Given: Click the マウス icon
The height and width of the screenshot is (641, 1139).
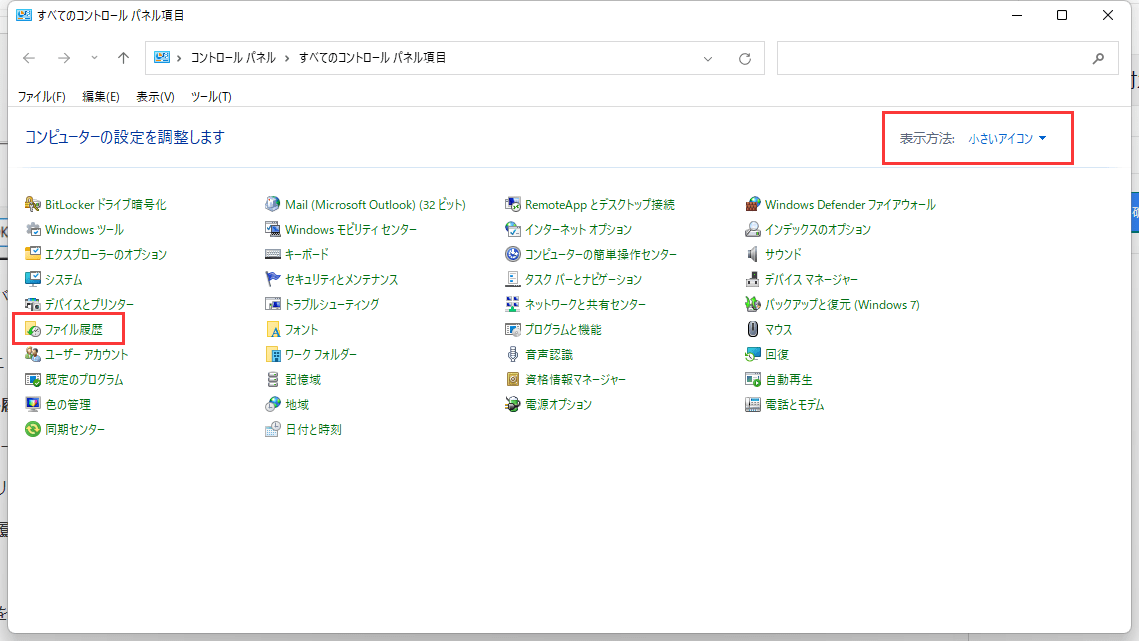Looking at the screenshot, I should click(x=753, y=329).
